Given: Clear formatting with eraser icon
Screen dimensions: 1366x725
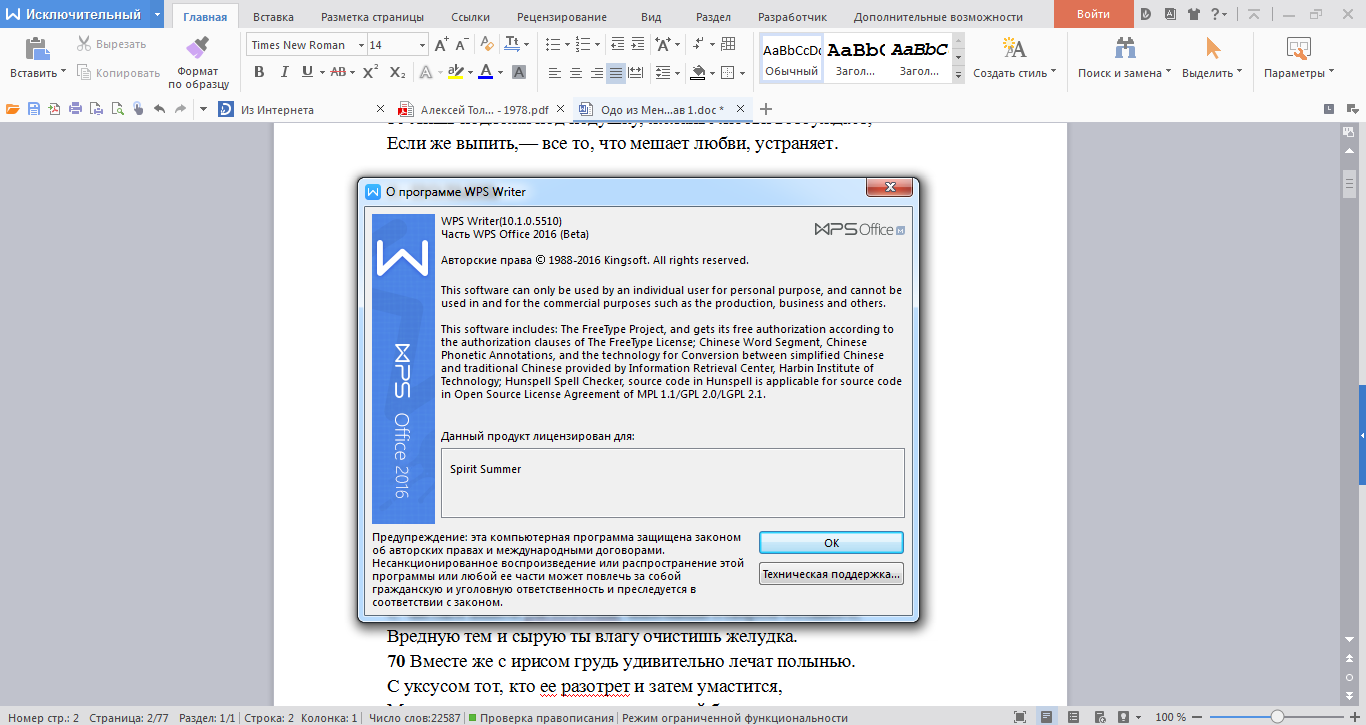Looking at the screenshot, I should click(x=487, y=44).
